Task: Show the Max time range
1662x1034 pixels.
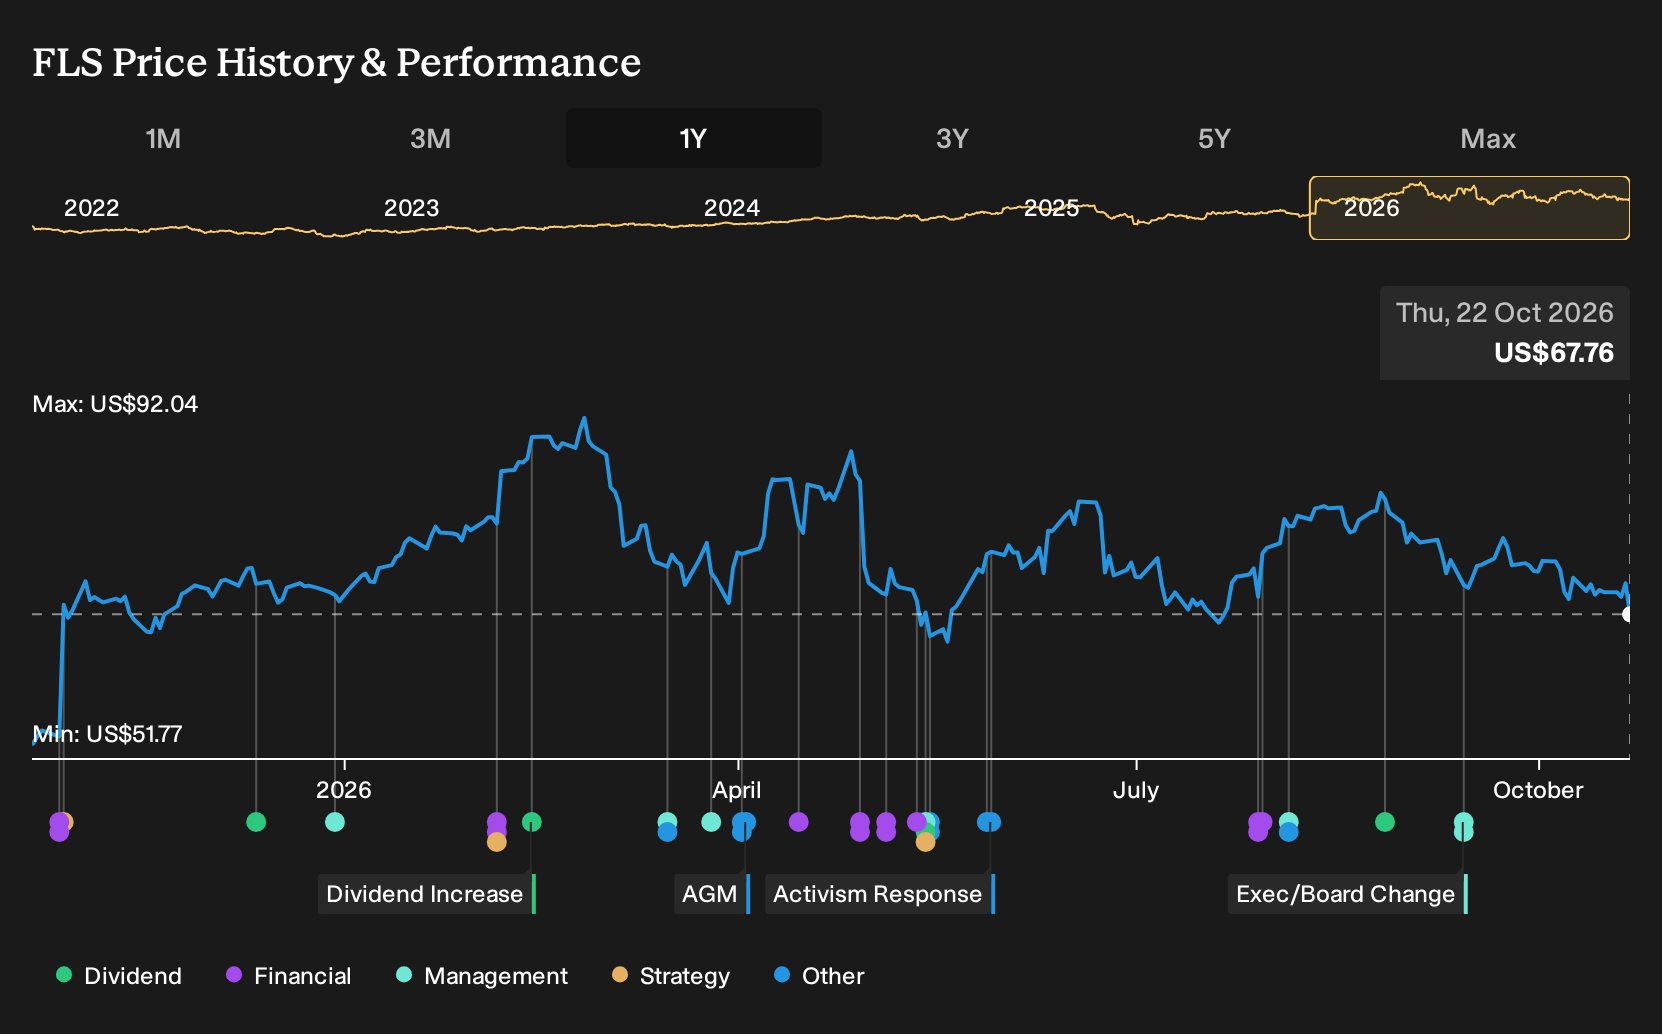Action: 1488,138
